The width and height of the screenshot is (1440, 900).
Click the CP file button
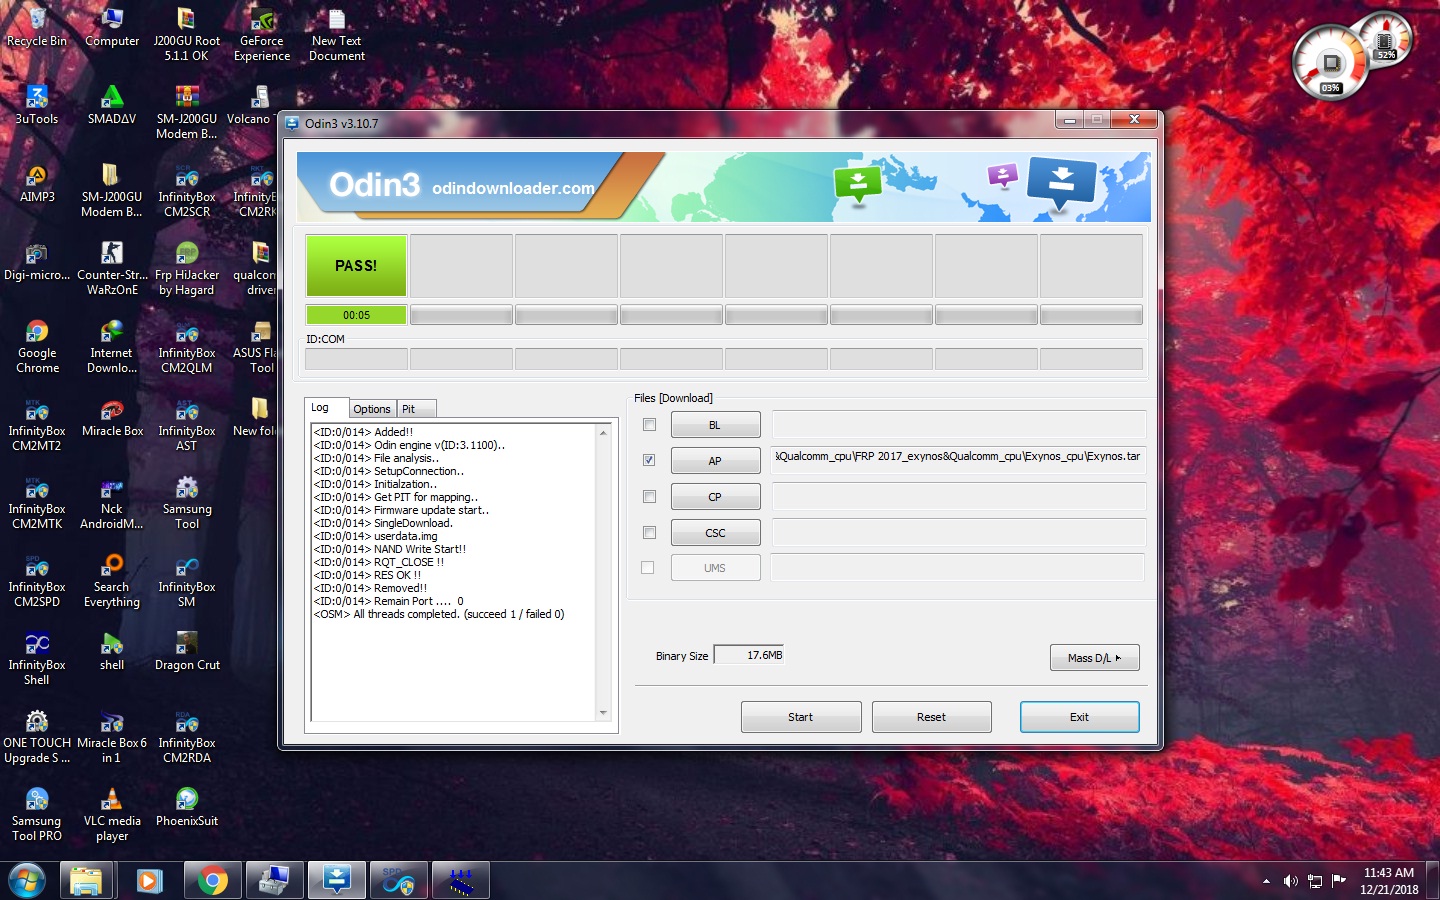pyautogui.click(x=715, y=497)
